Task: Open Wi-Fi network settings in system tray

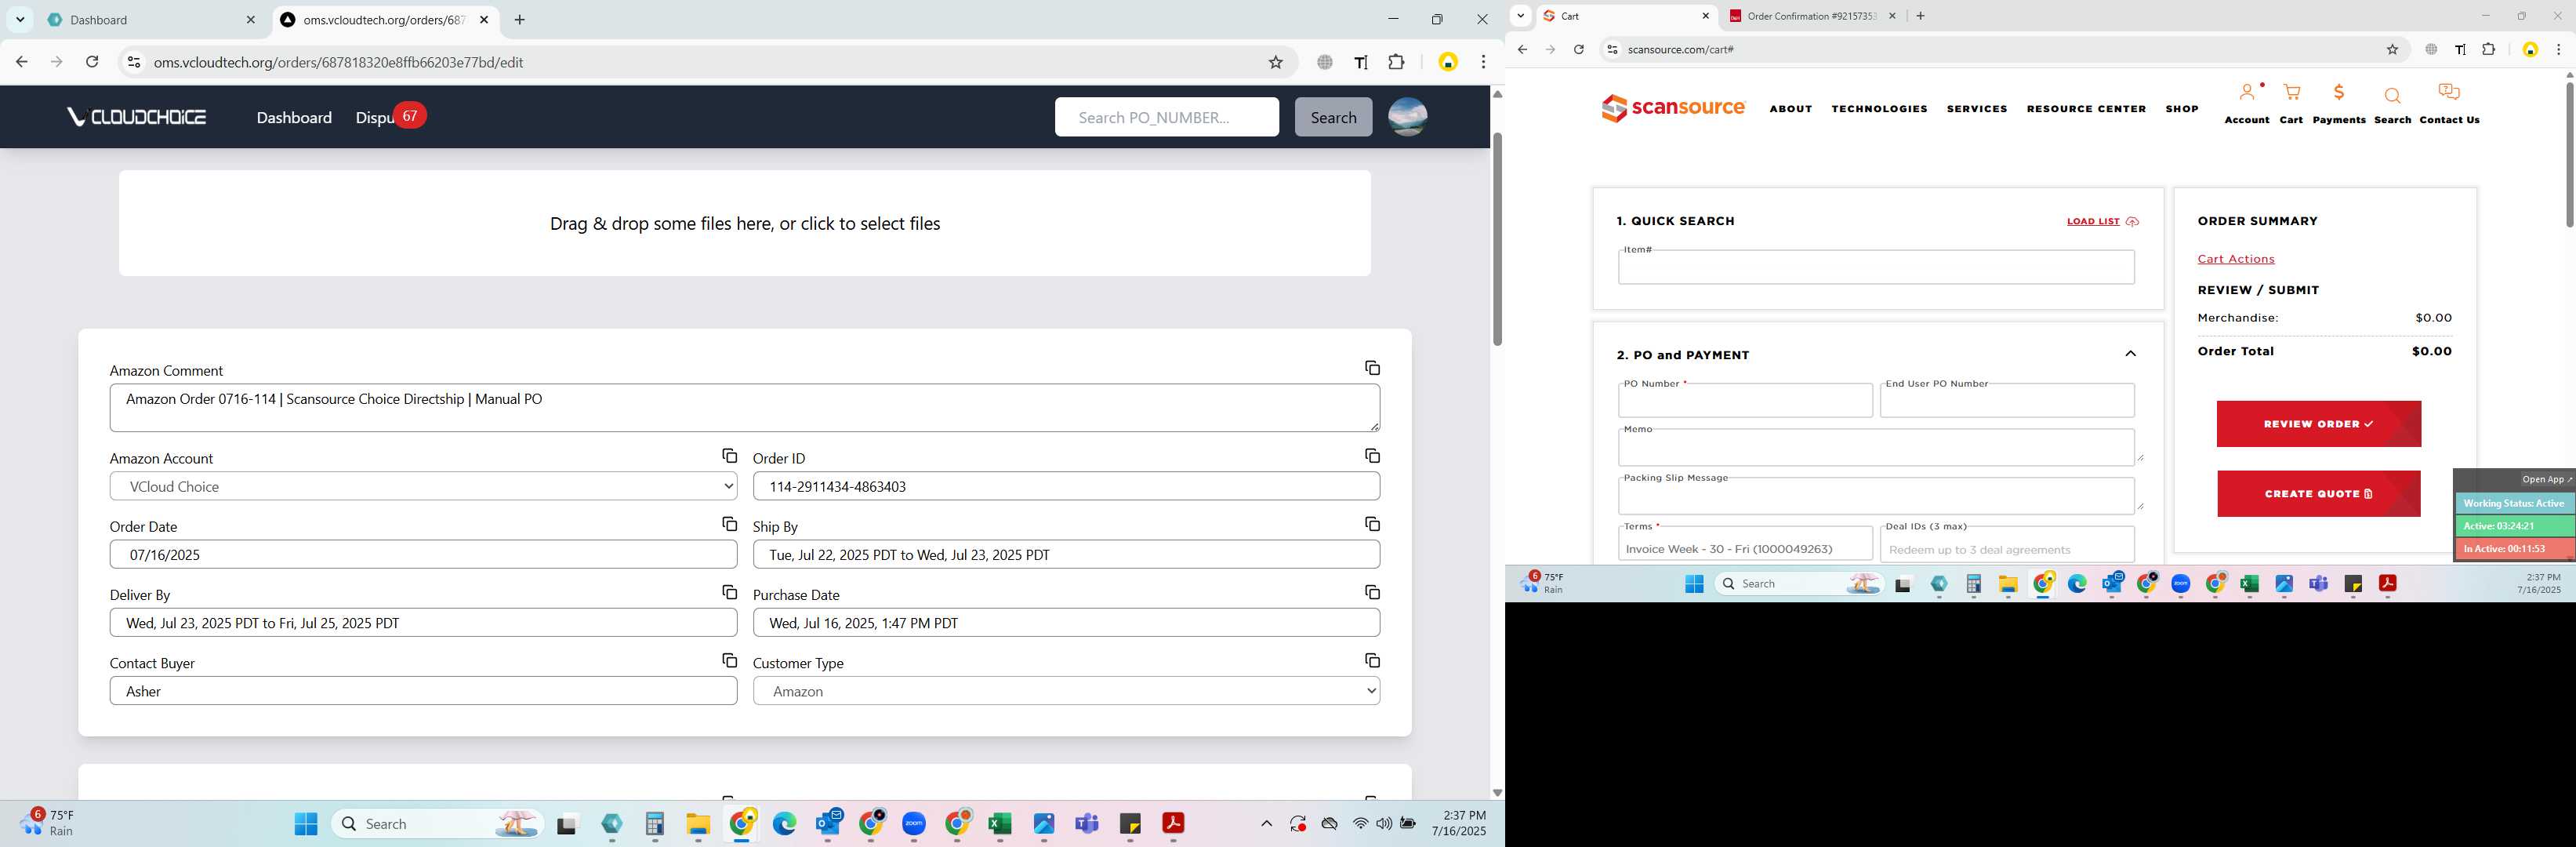Action: point(1360,823)
